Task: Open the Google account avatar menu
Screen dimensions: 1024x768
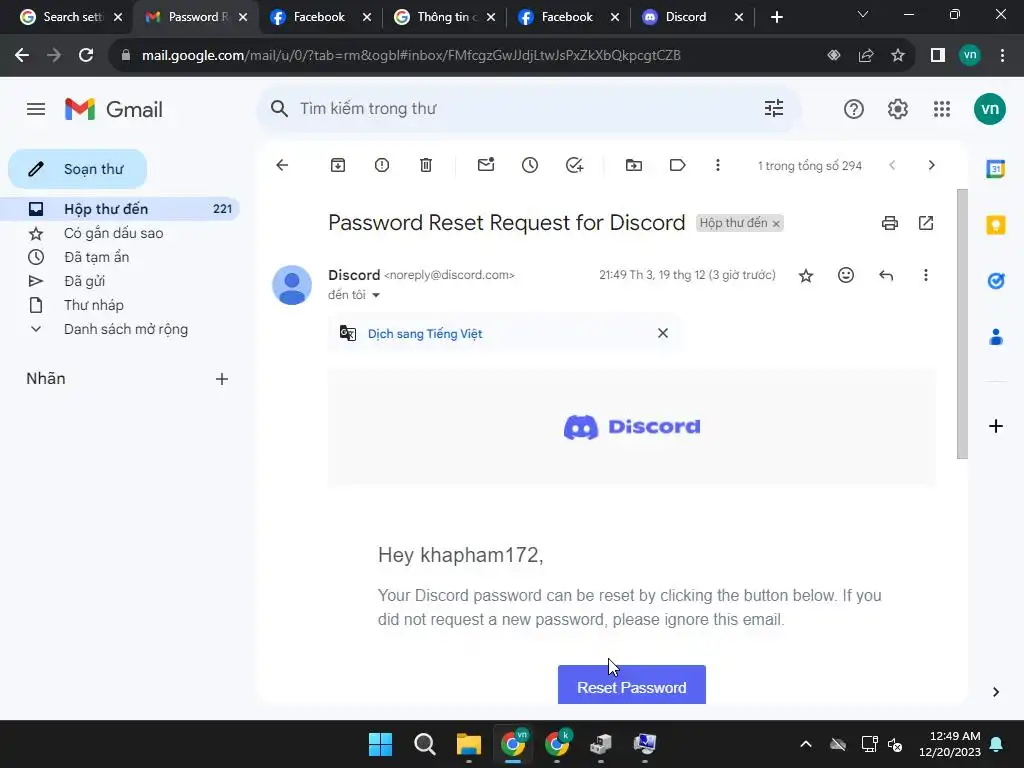Action: click(989, 109)
